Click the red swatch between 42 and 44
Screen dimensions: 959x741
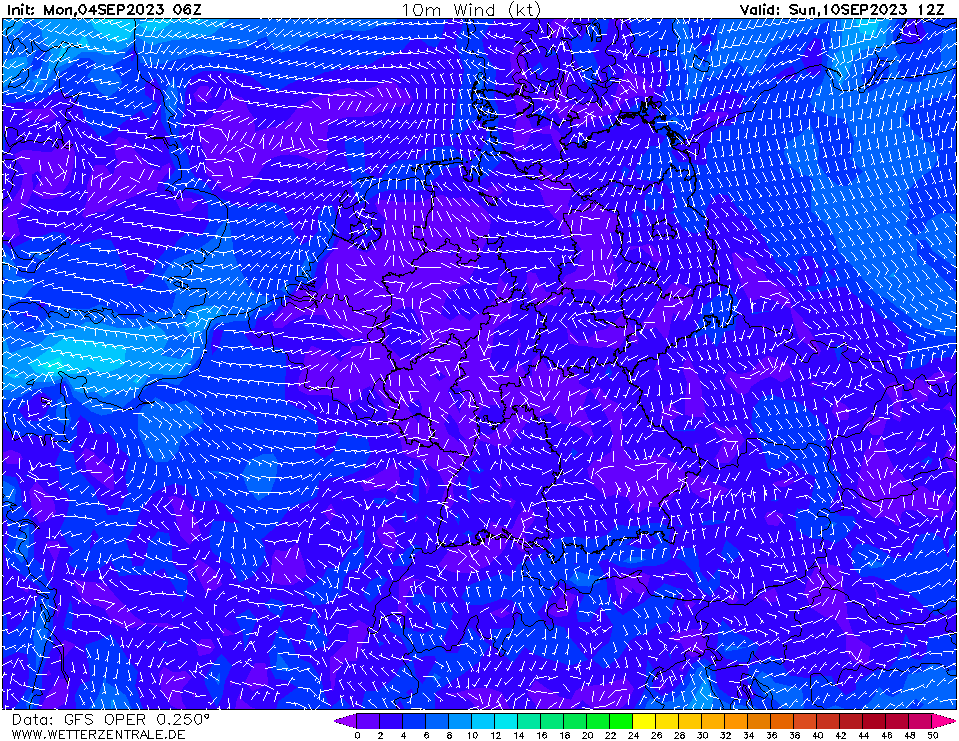[852, 721]
